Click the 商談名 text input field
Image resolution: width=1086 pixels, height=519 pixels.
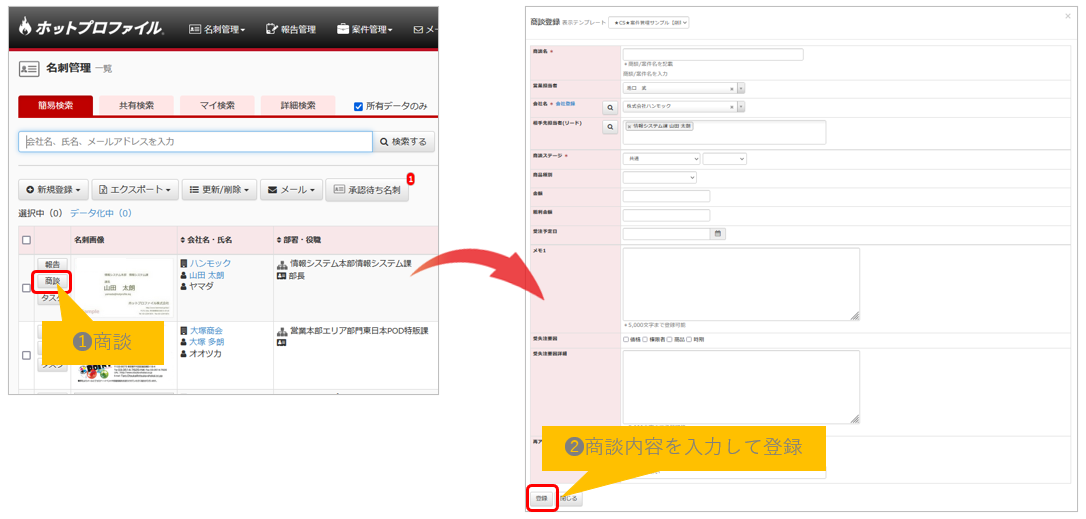click(x=712, y=54)
